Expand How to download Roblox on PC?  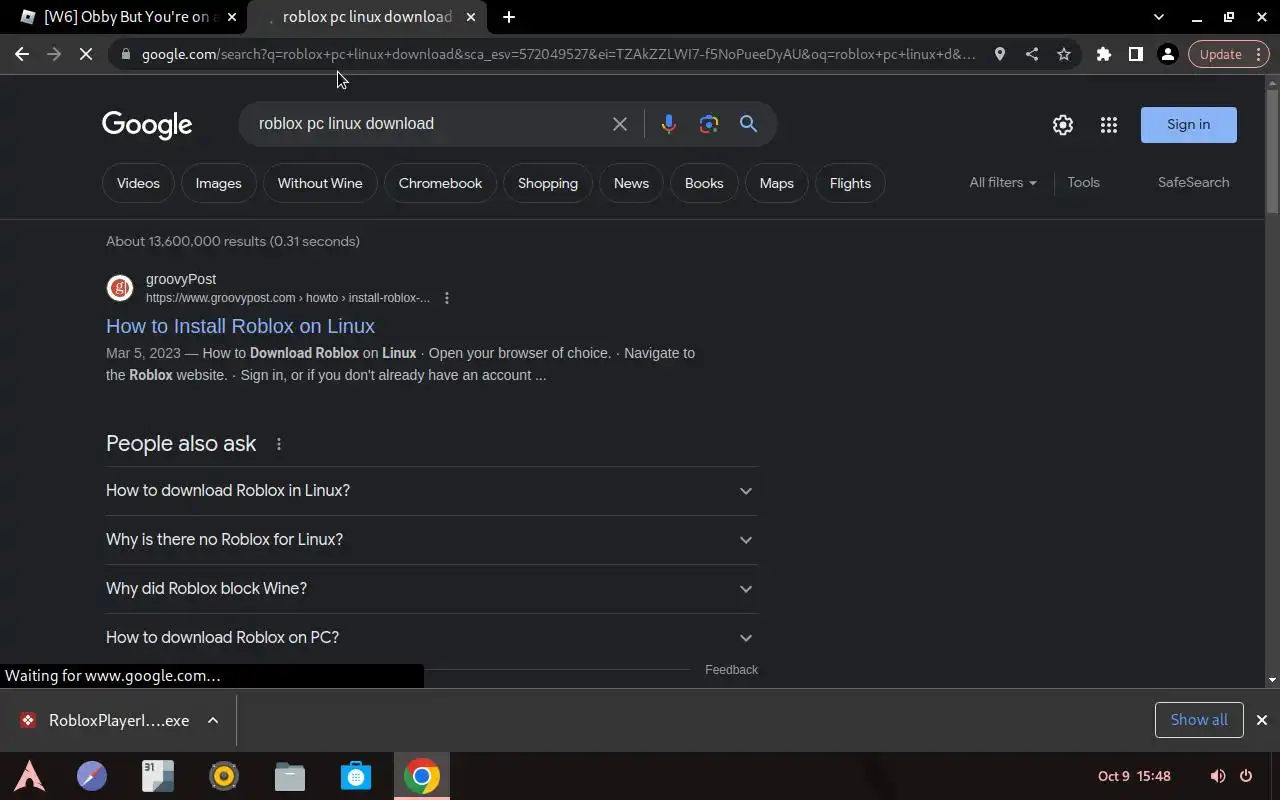(x=432, y=638)
